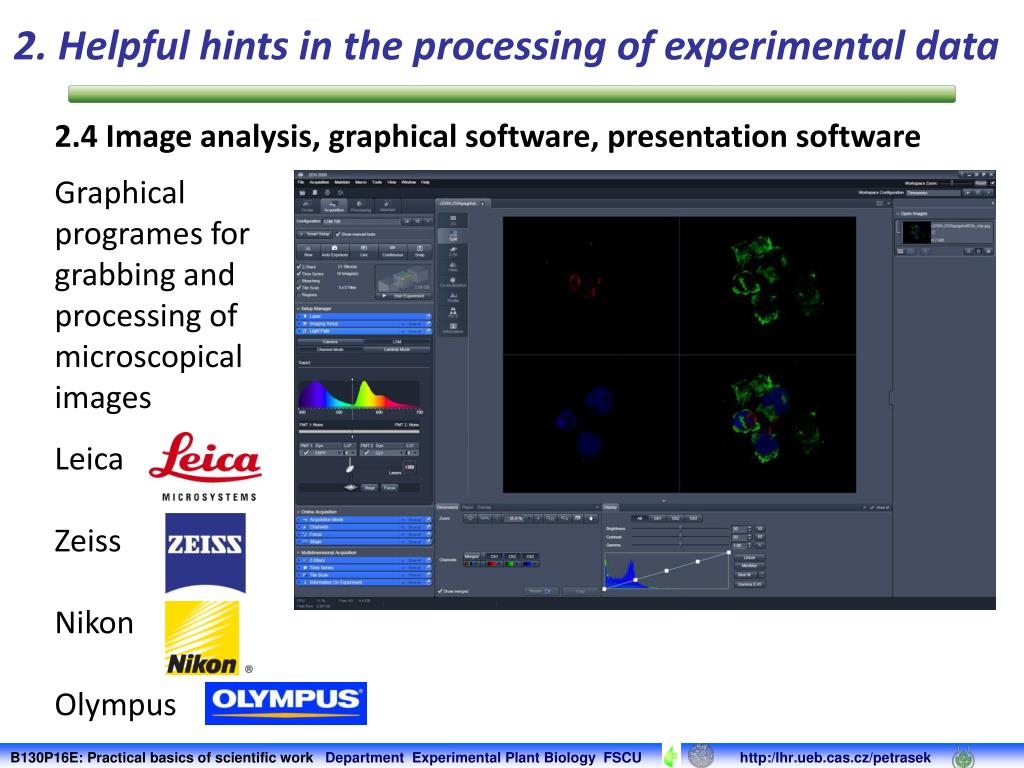1024x768 pixels.
Task: Click the open folder toolbar icon
Action: tap(302, 193)
